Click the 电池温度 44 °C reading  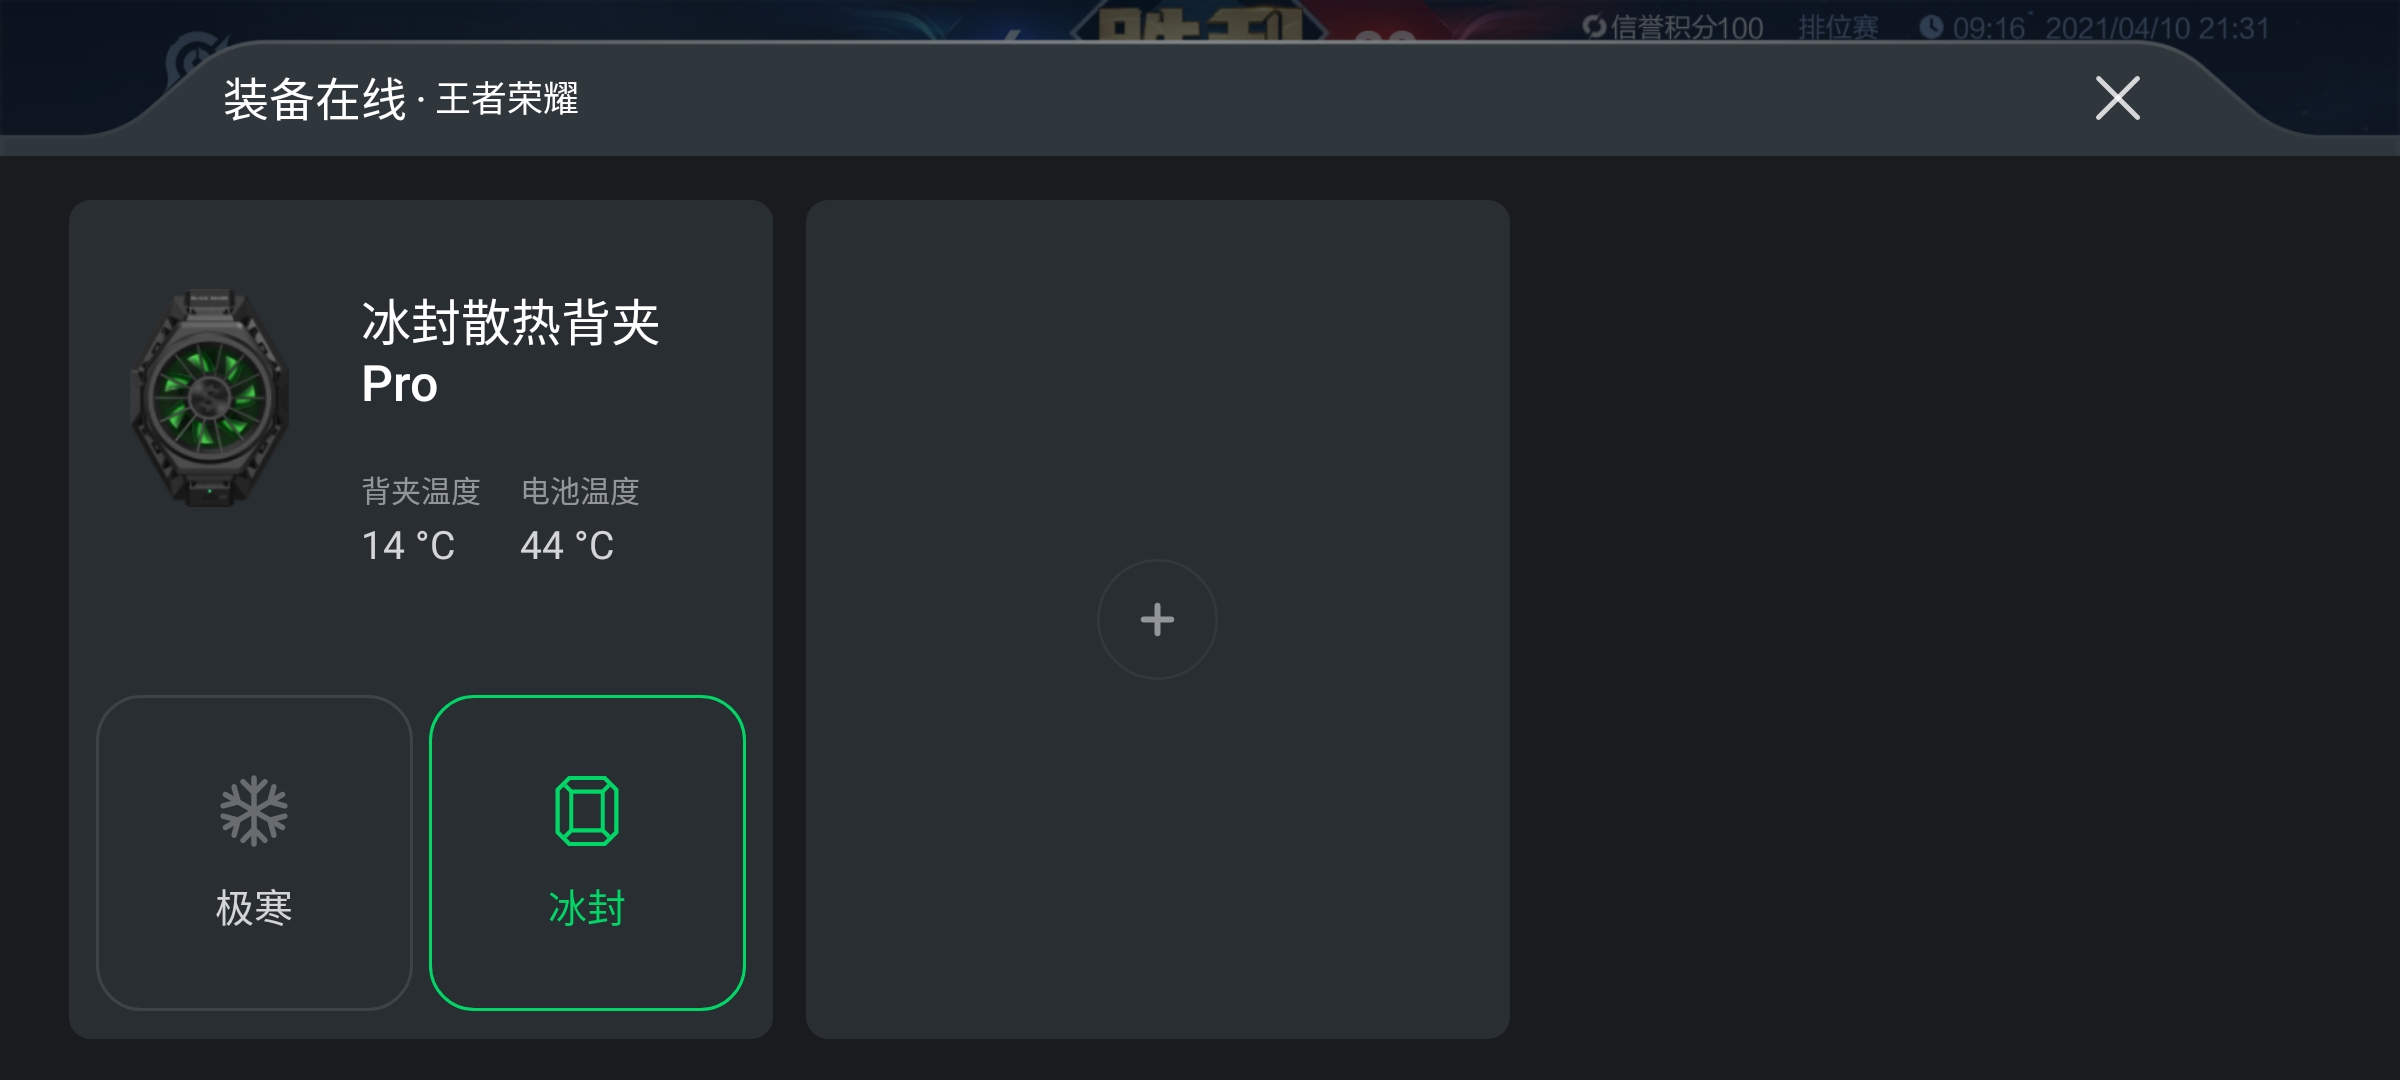[x=567, y=546]
